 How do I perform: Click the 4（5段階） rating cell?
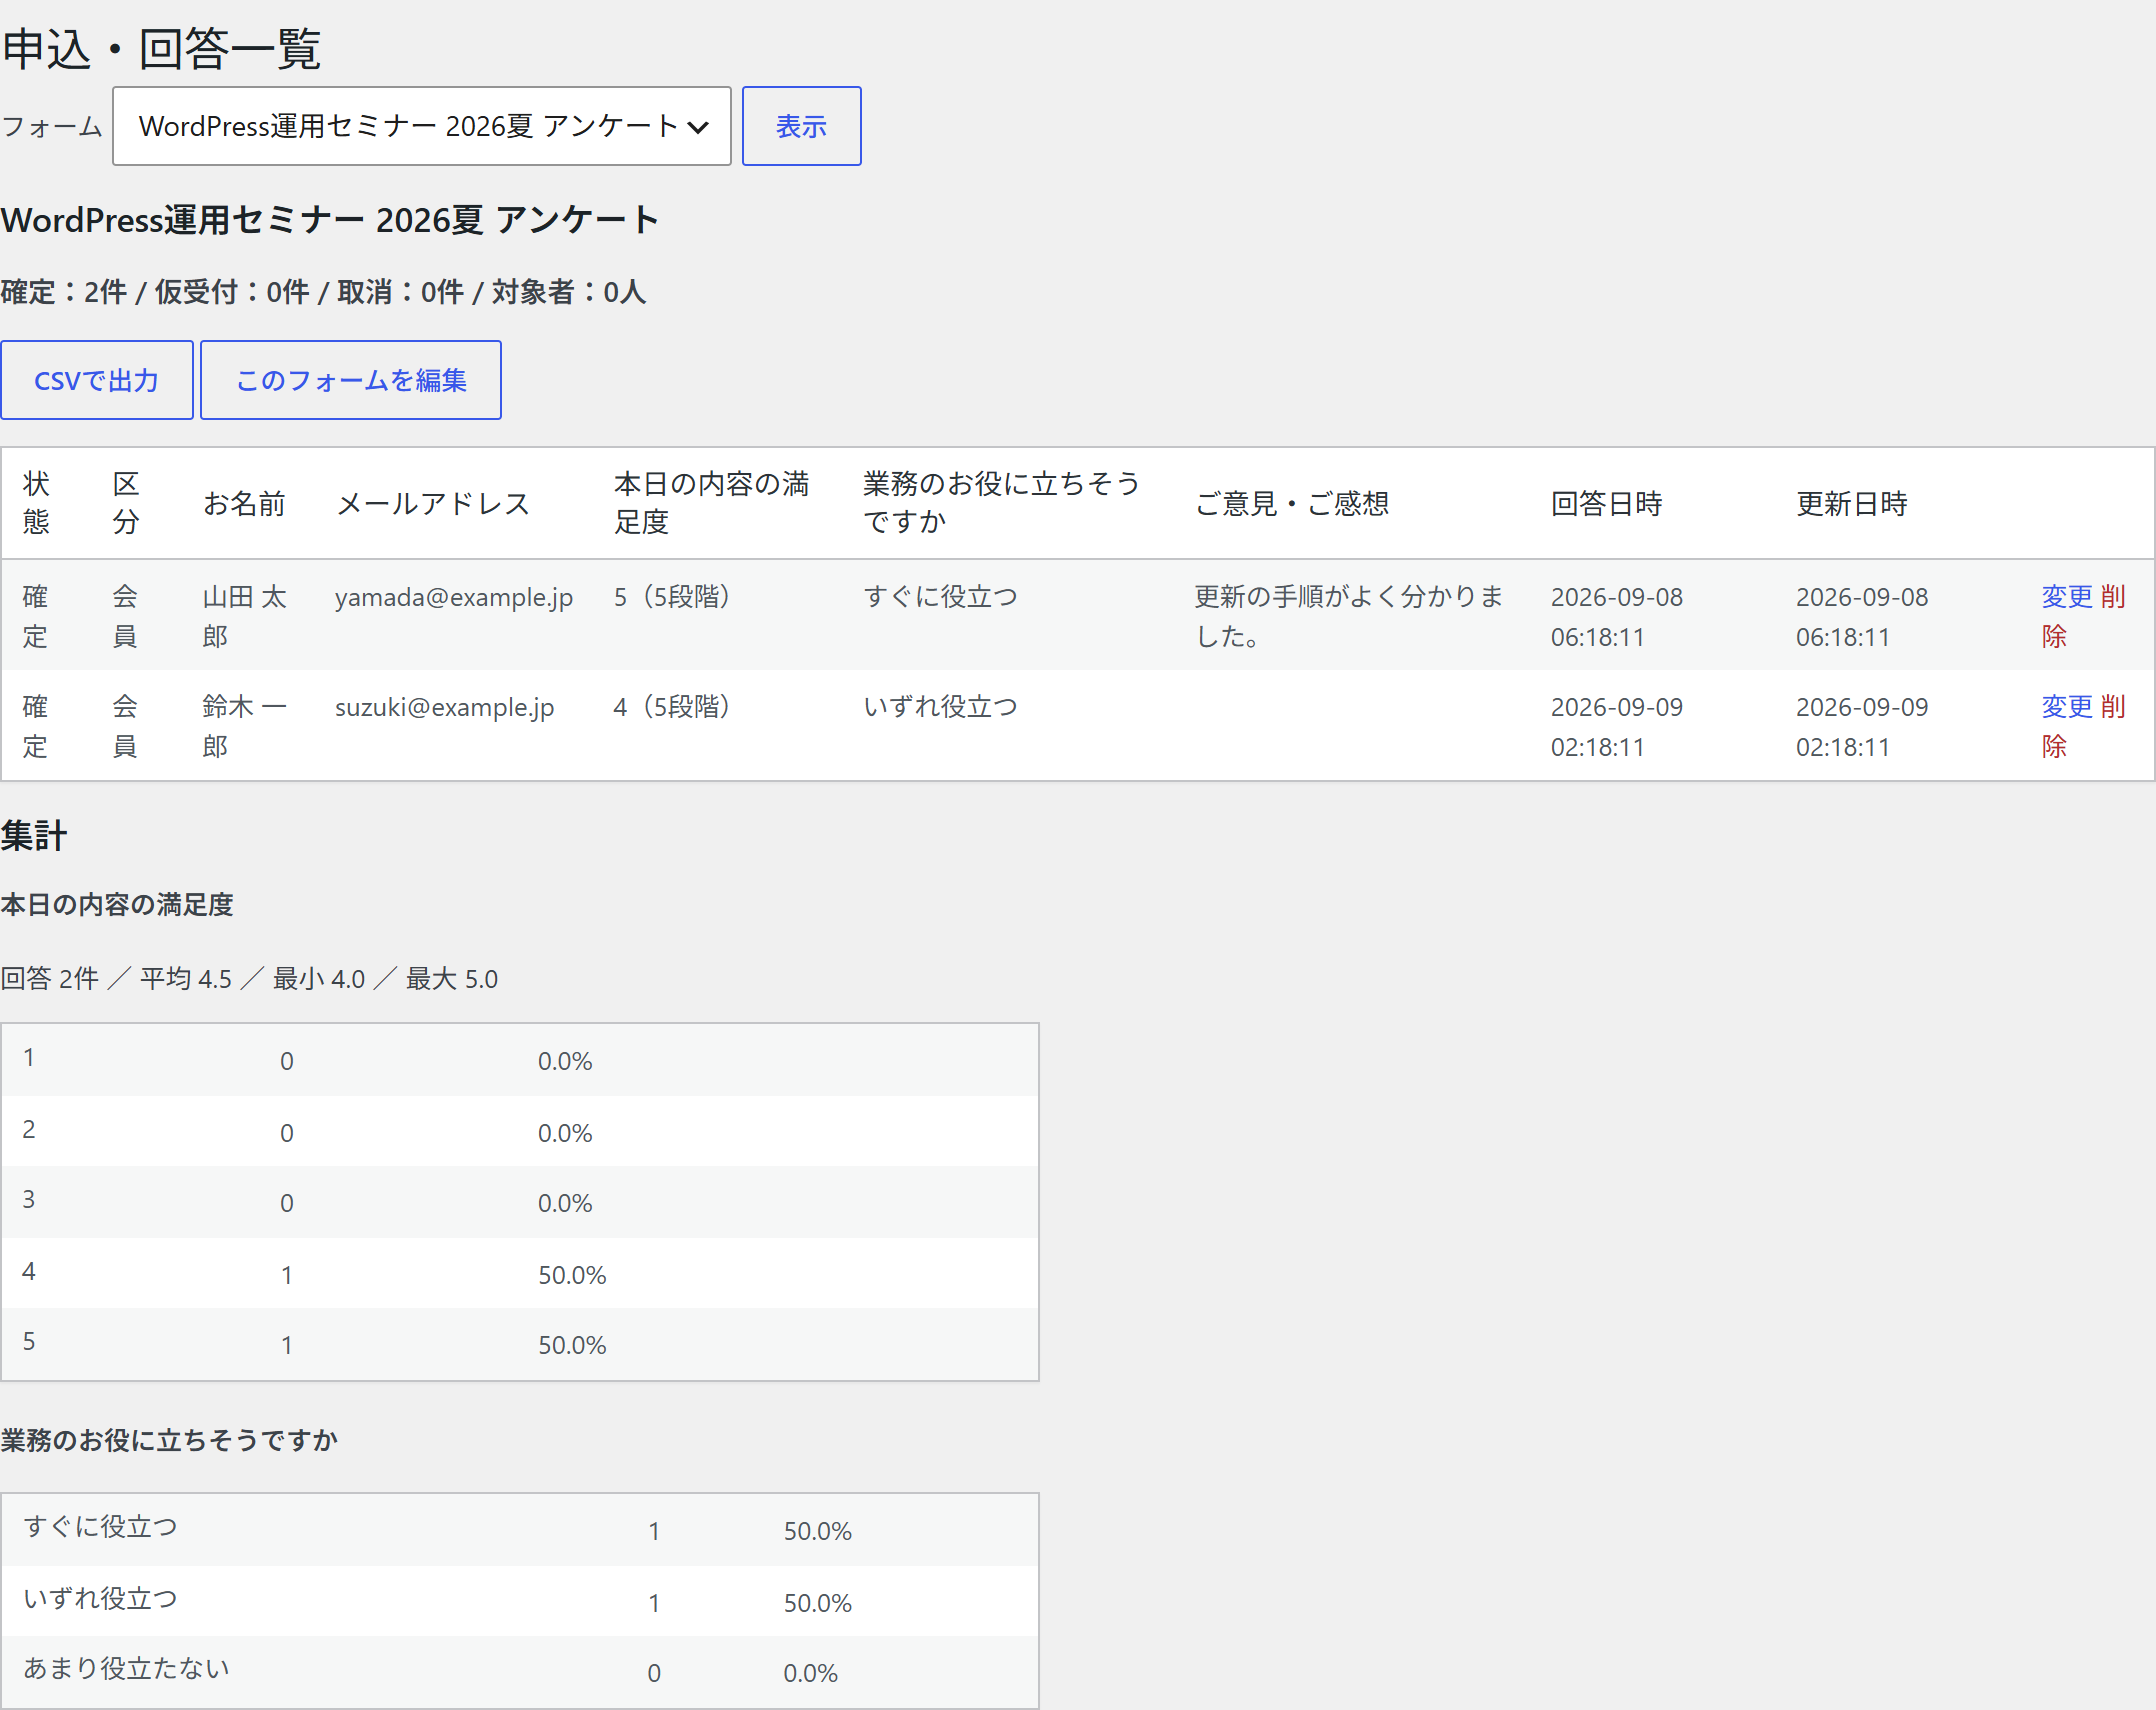point(672,707)
